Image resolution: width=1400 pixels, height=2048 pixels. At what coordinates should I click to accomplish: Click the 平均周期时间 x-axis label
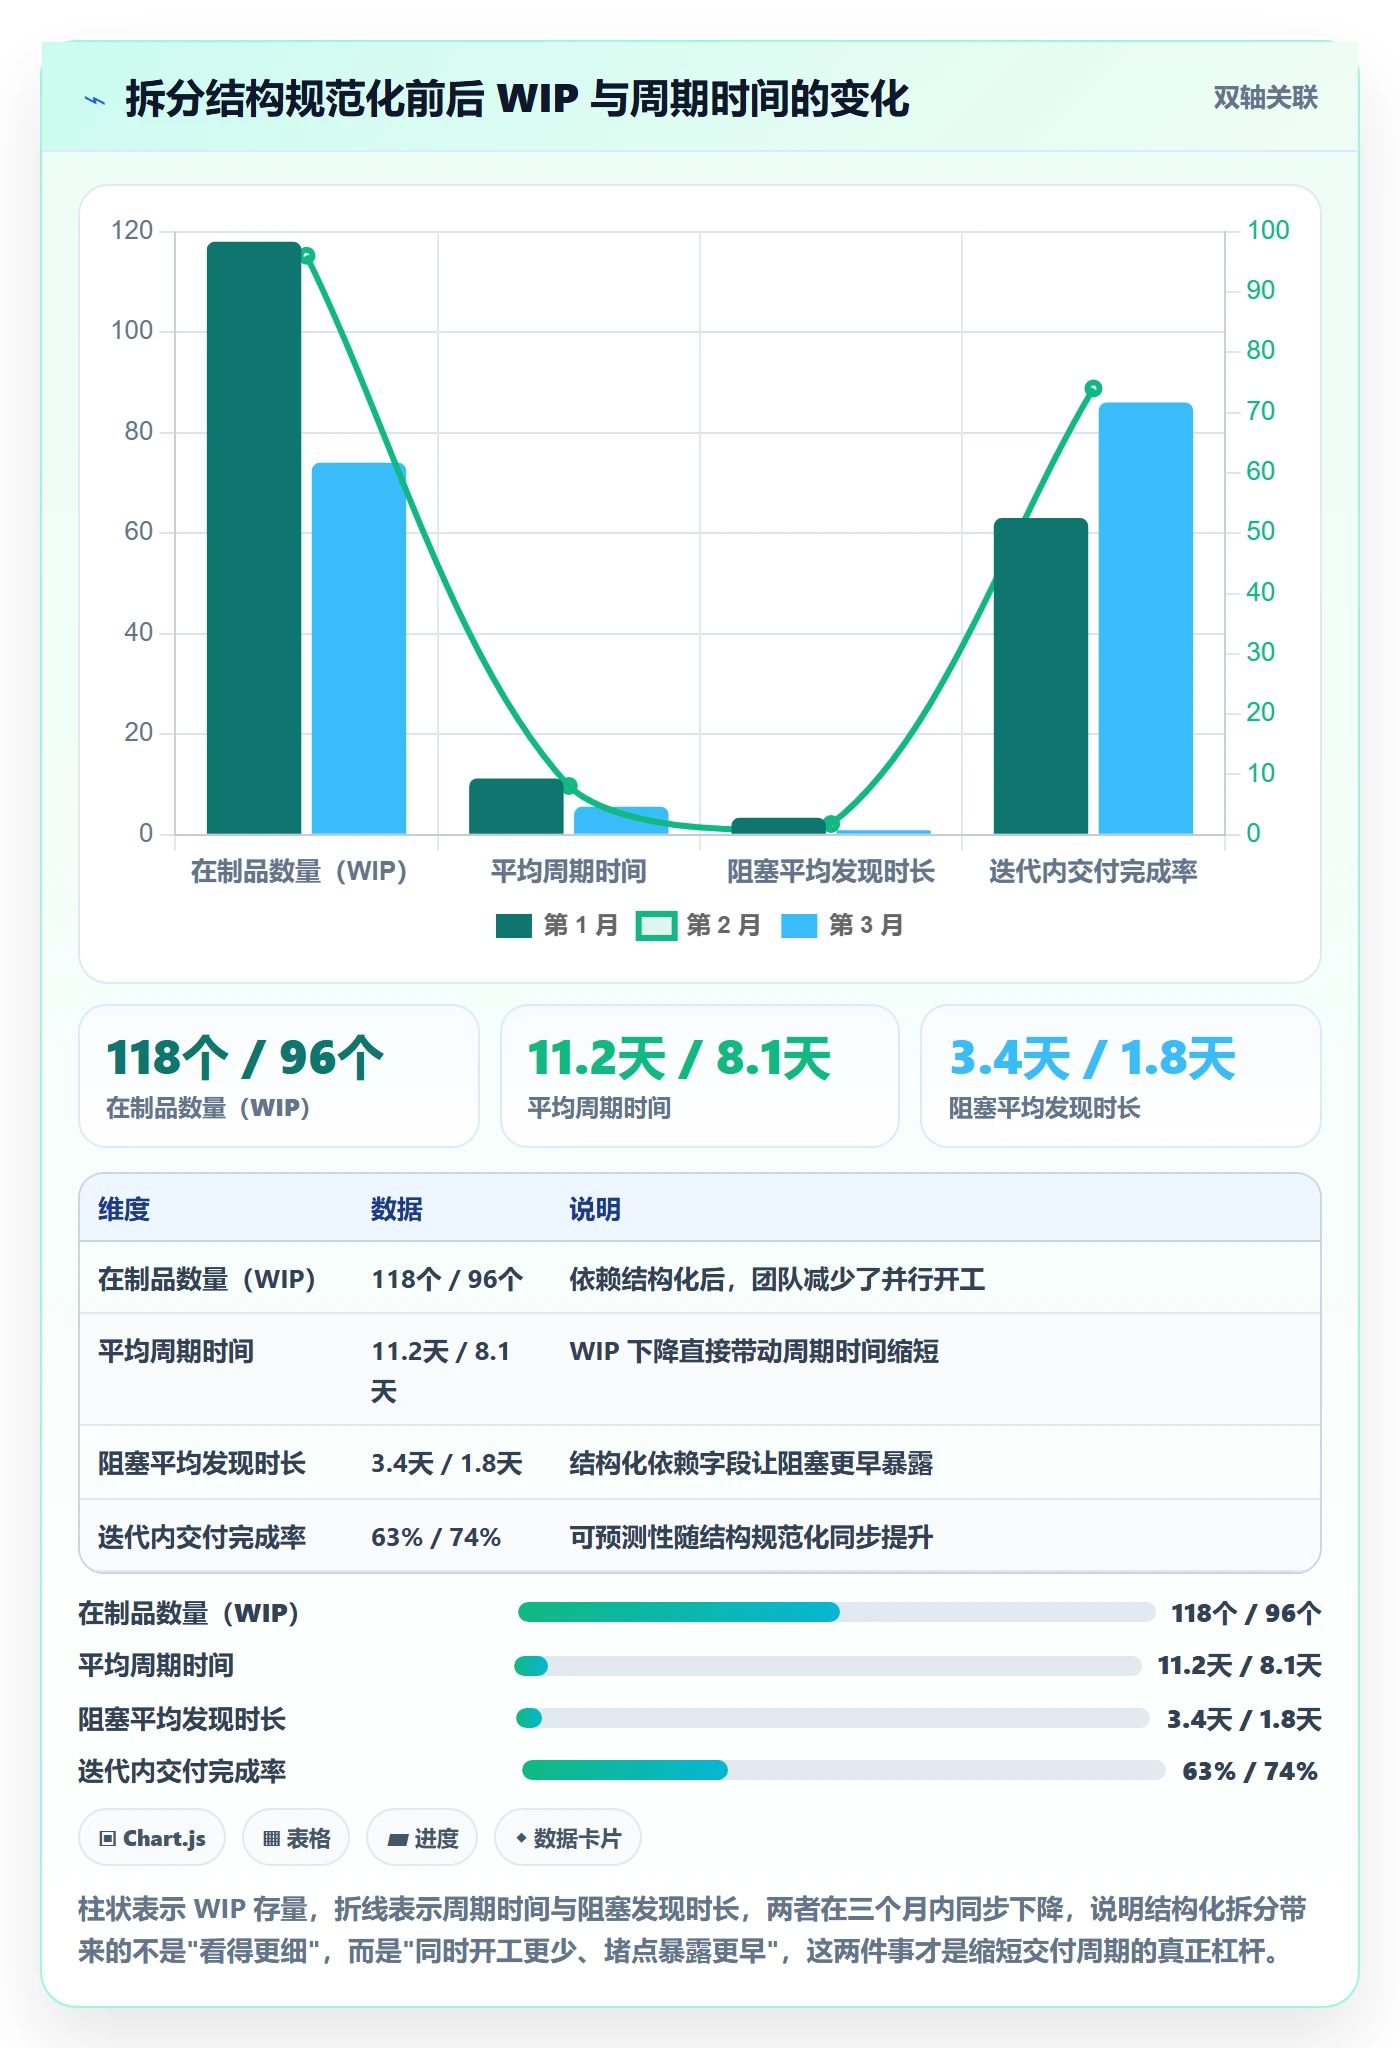569,871
